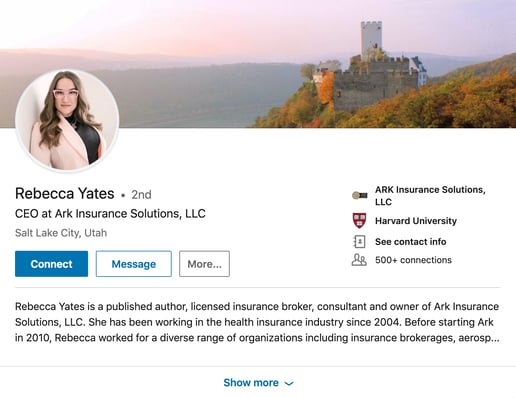Click the ARK Insurance Solutions company logo icon
Screen dimensions: 516x398
tap(360, 195)
